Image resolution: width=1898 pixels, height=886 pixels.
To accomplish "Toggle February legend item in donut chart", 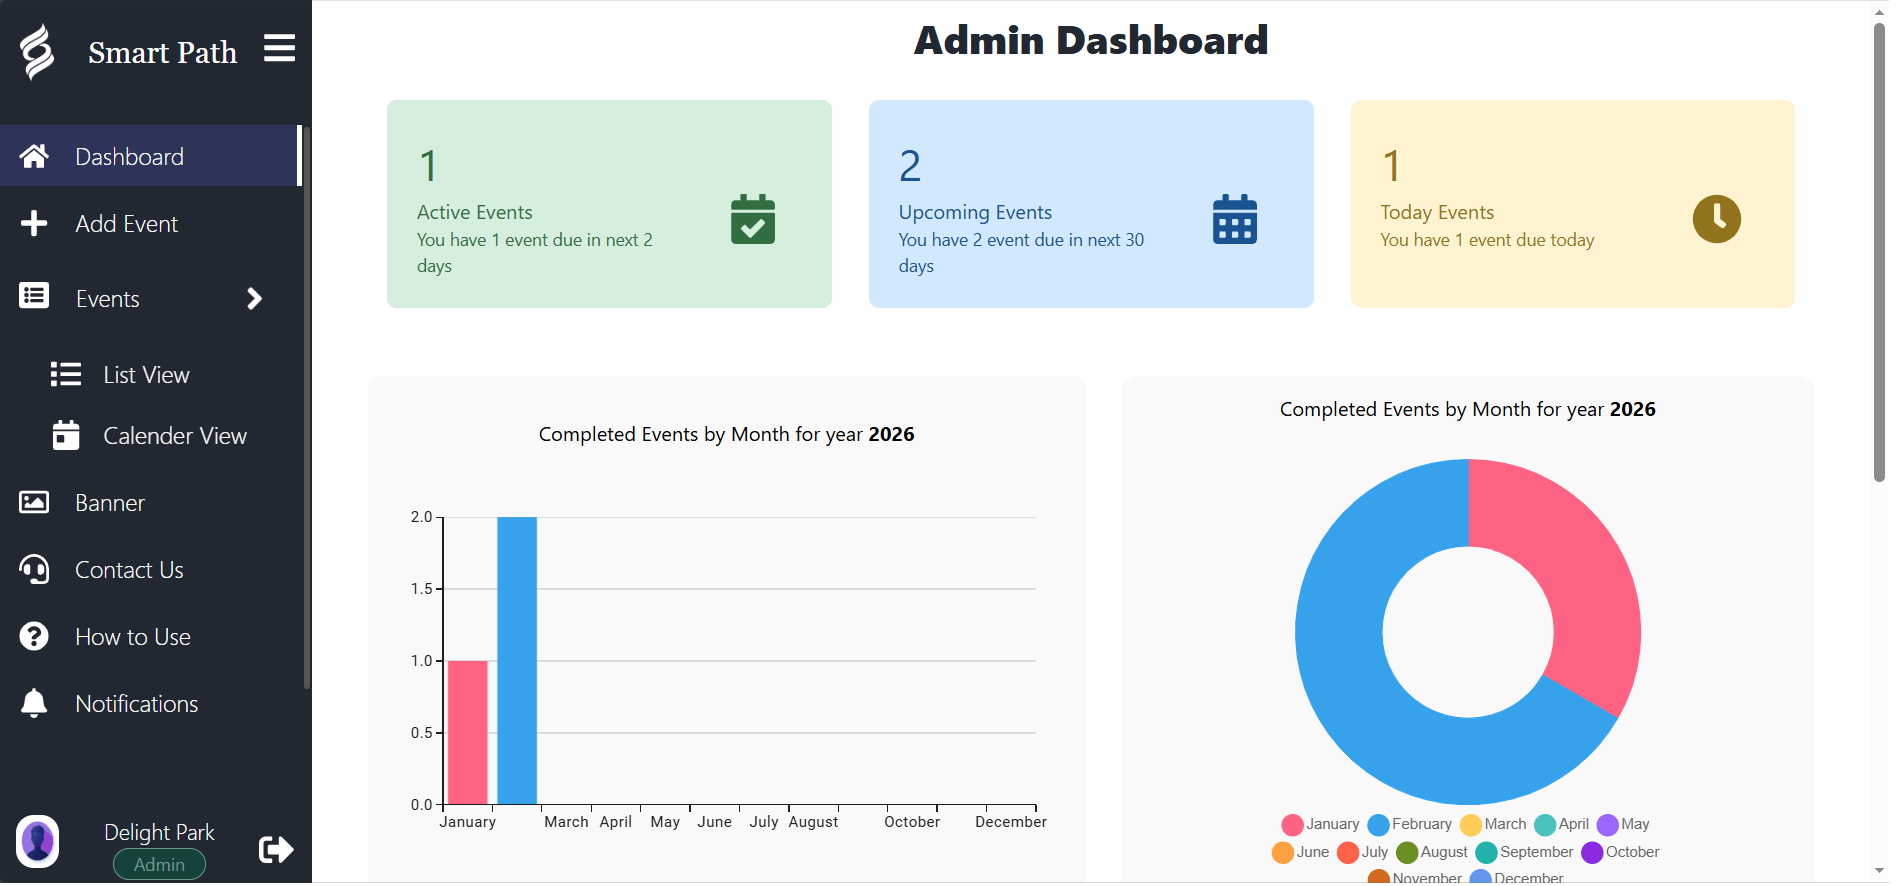I will 1410,825.
